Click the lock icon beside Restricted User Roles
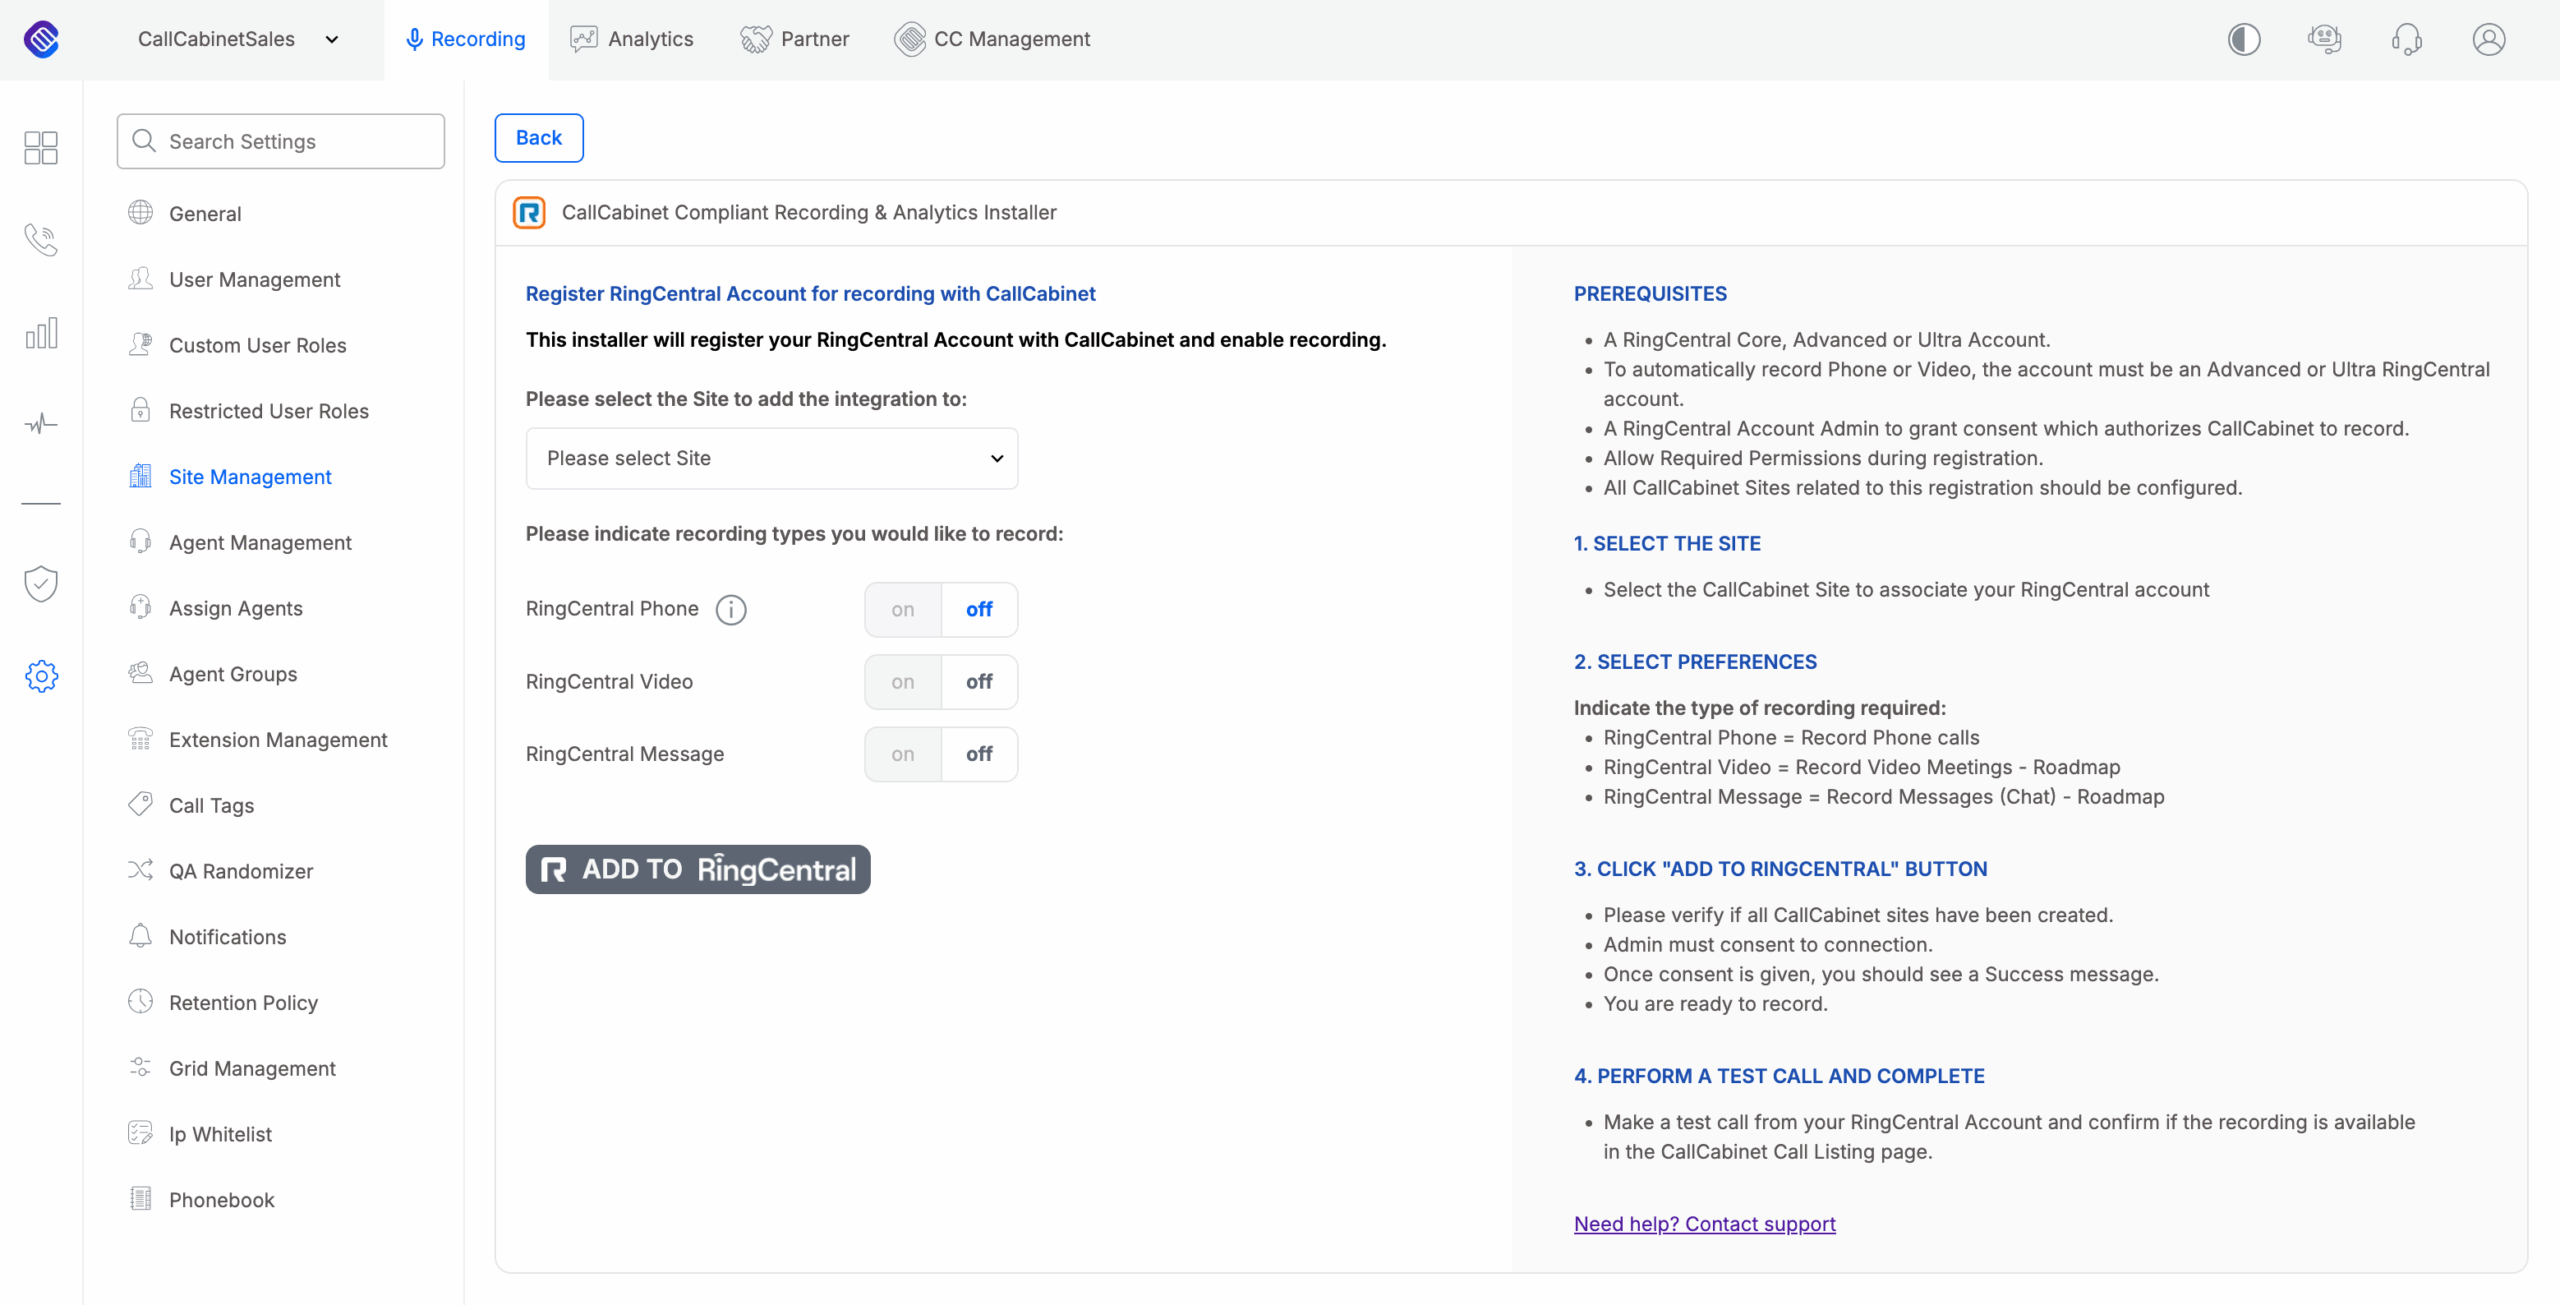 (140, 410)
